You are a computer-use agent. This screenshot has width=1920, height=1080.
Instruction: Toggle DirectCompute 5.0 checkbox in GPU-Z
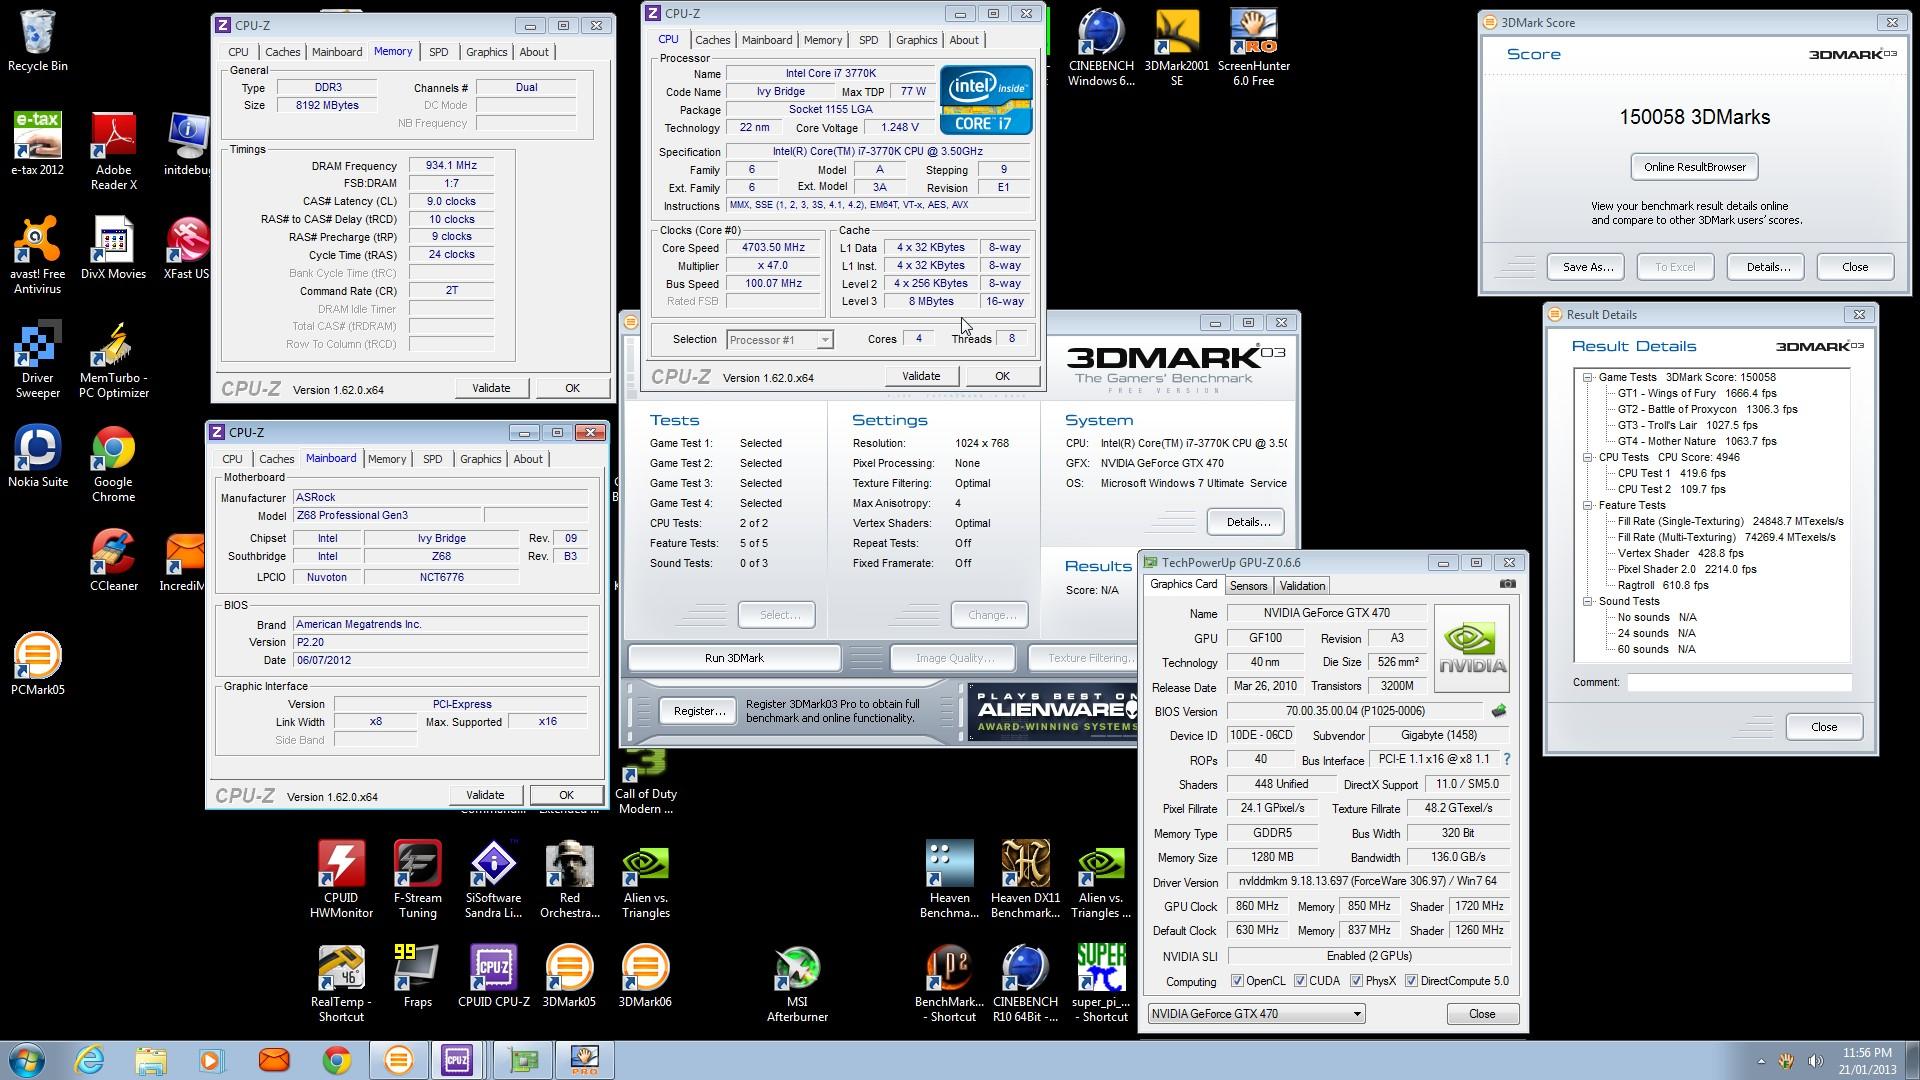[1411, 981]
